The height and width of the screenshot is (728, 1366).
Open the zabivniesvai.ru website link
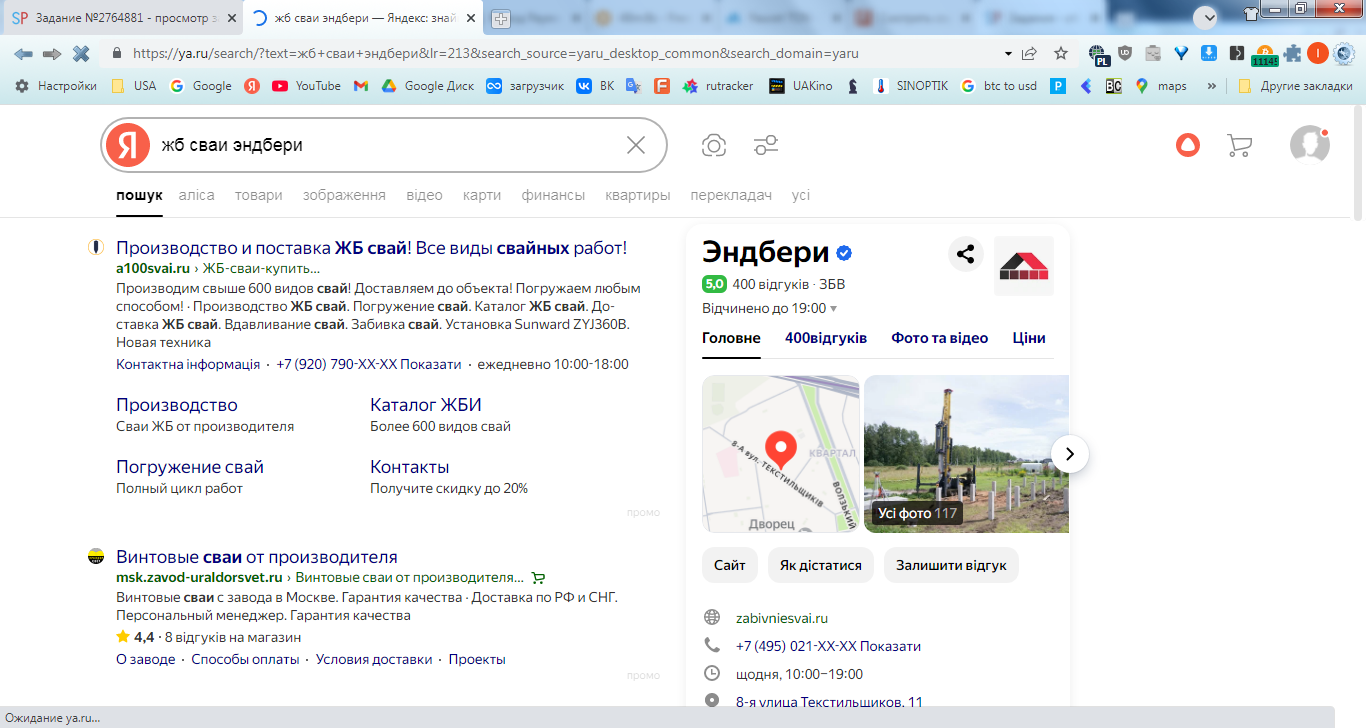(782, 618)
